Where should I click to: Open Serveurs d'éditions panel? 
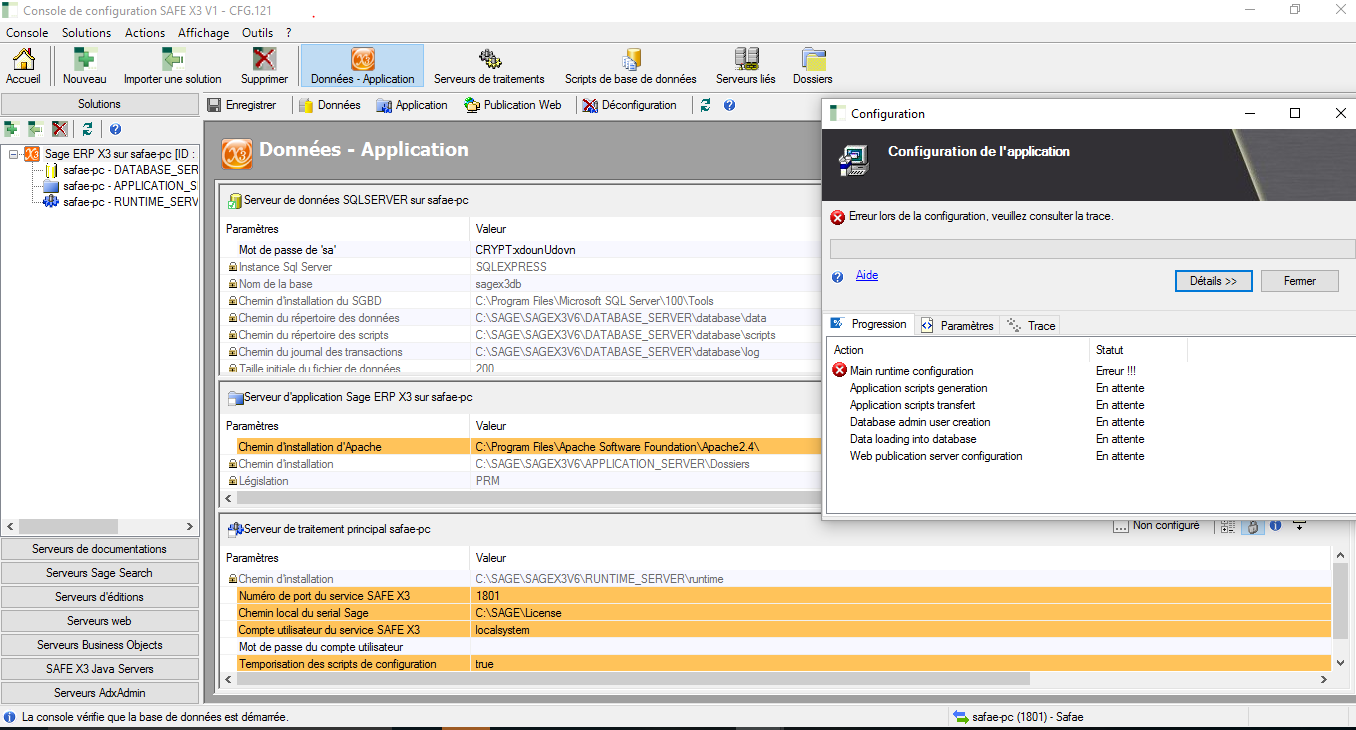[99, 597]
